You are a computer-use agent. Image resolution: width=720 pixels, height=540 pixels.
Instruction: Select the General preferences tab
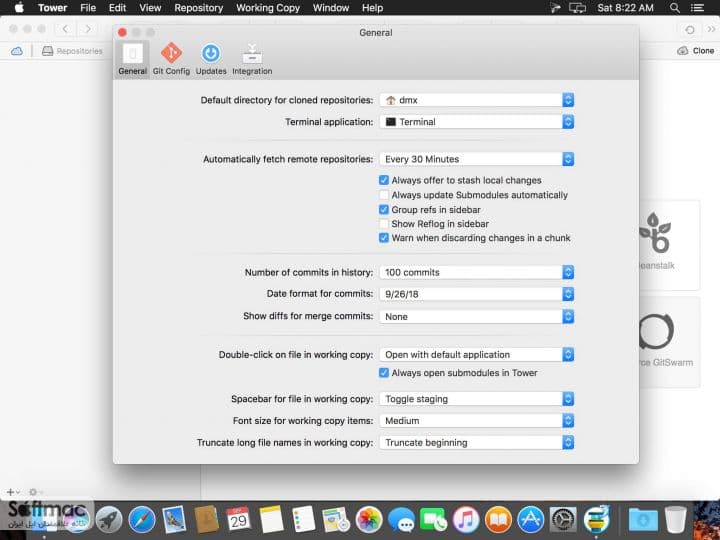[132, 59]
